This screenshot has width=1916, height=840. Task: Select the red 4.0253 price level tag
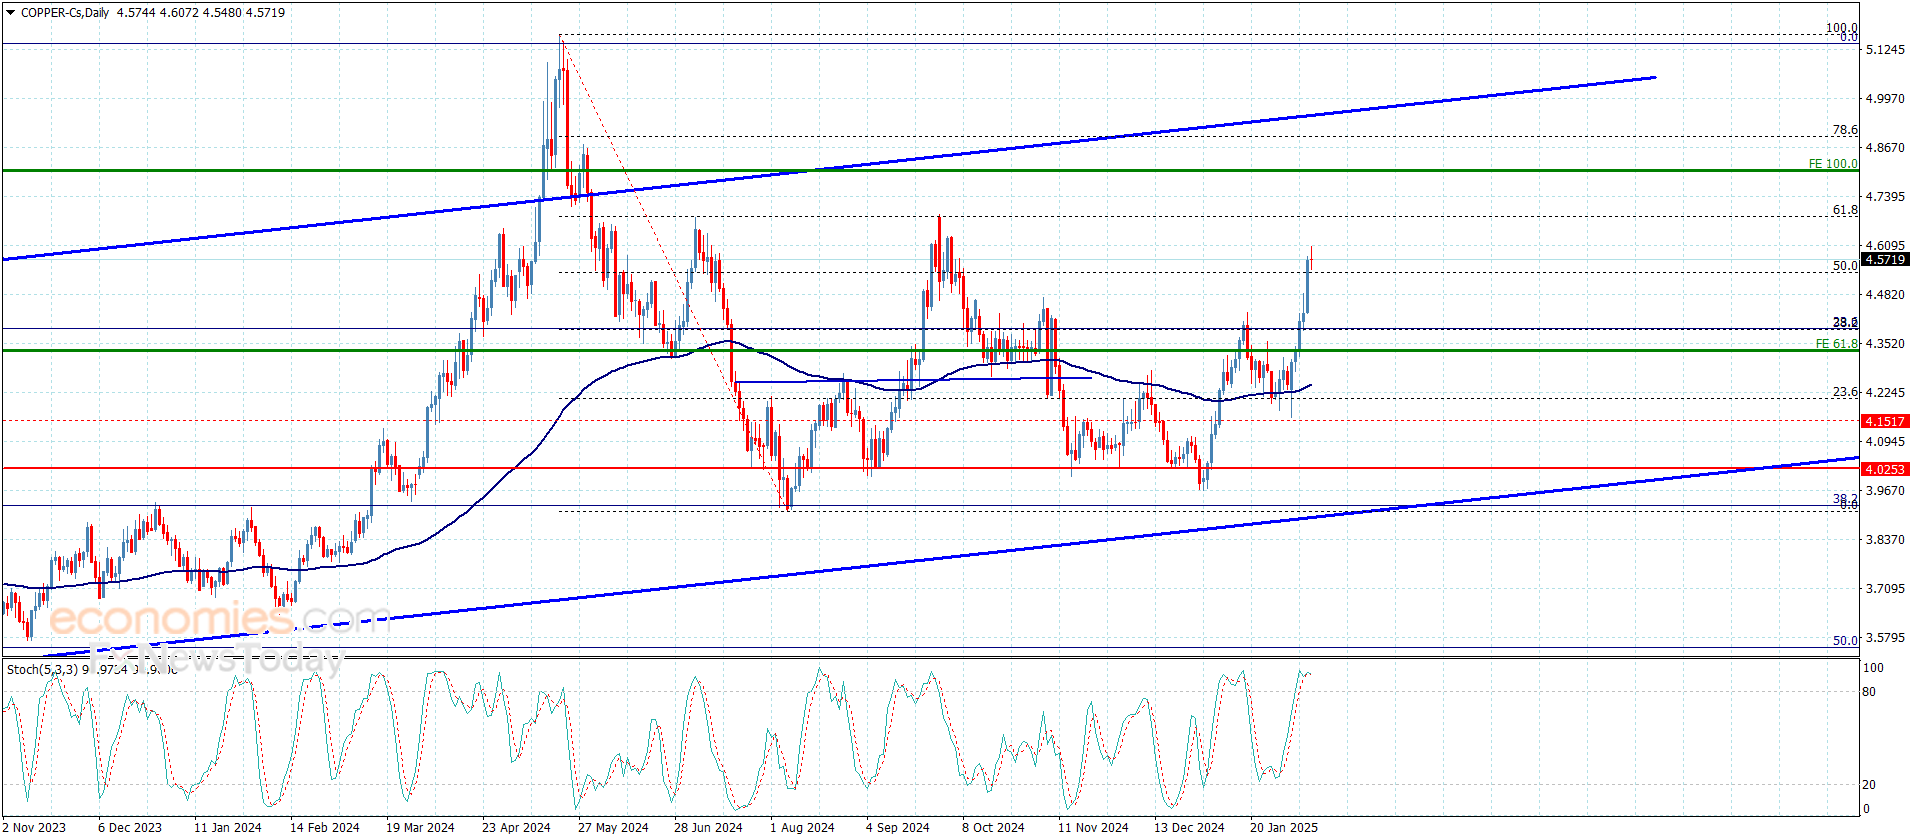(x=1886, y=469)
